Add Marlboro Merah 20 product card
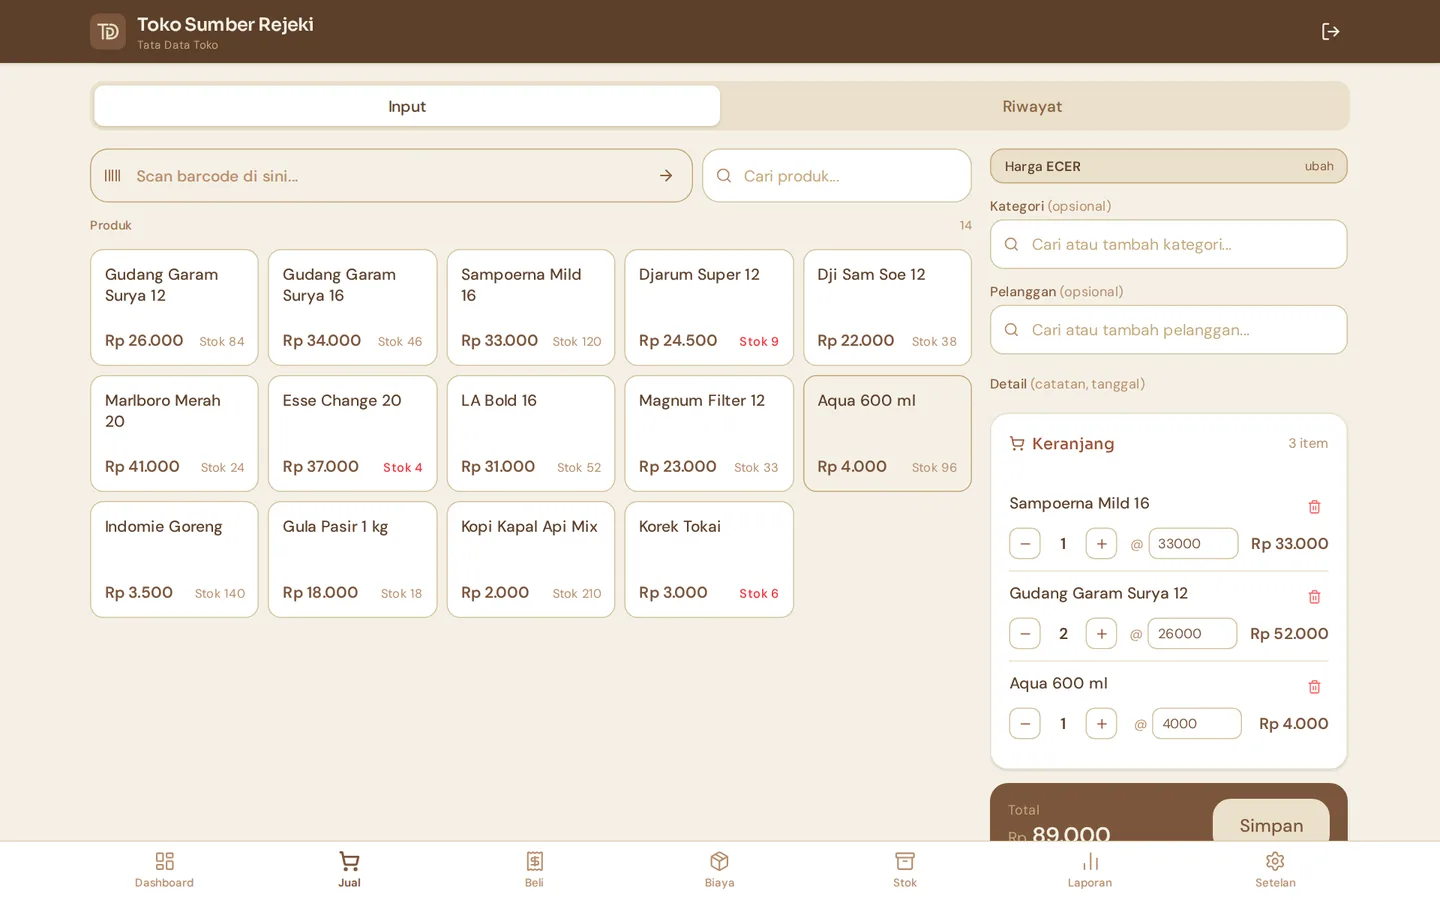This screenshot has width=1440, height=900. point(174,433)
